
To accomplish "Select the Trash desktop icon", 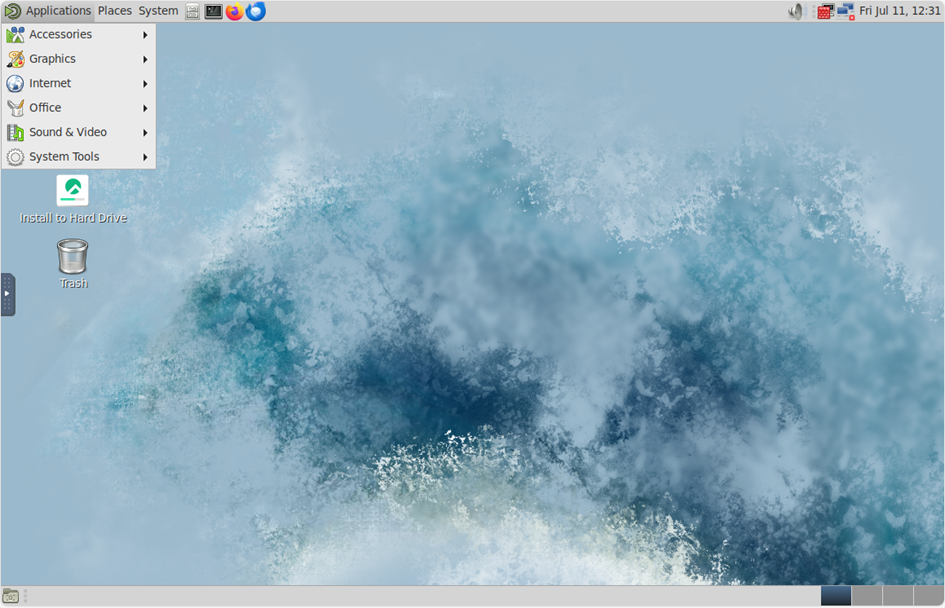I will coord(73,264).
